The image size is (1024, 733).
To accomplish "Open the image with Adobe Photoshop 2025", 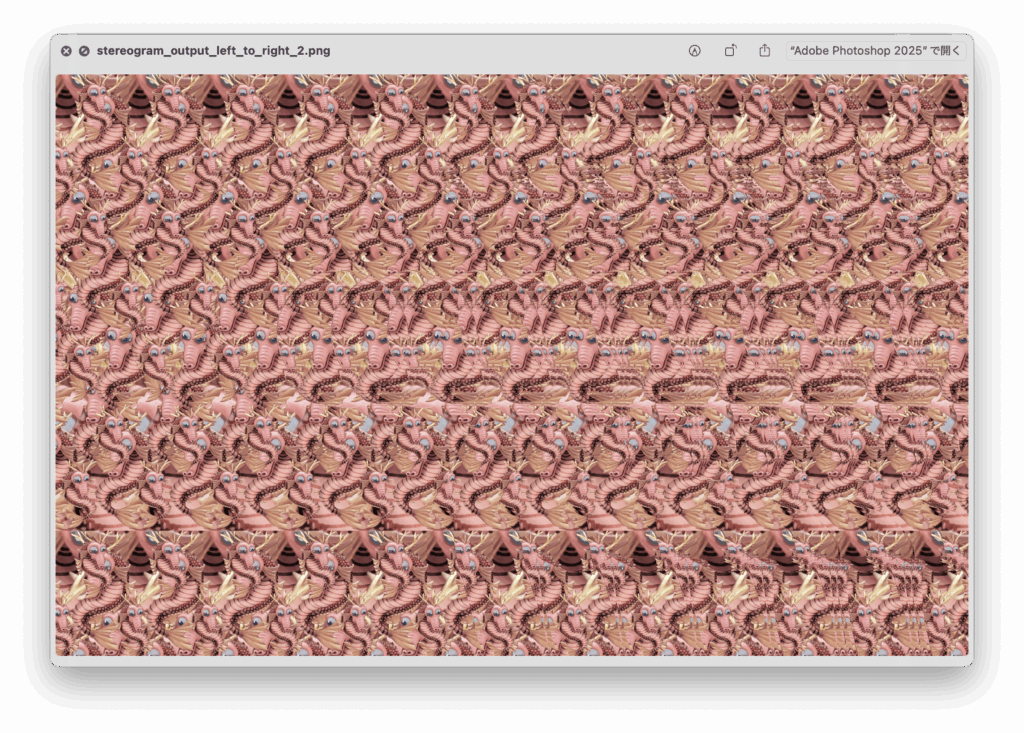I will tap(875, 51).
